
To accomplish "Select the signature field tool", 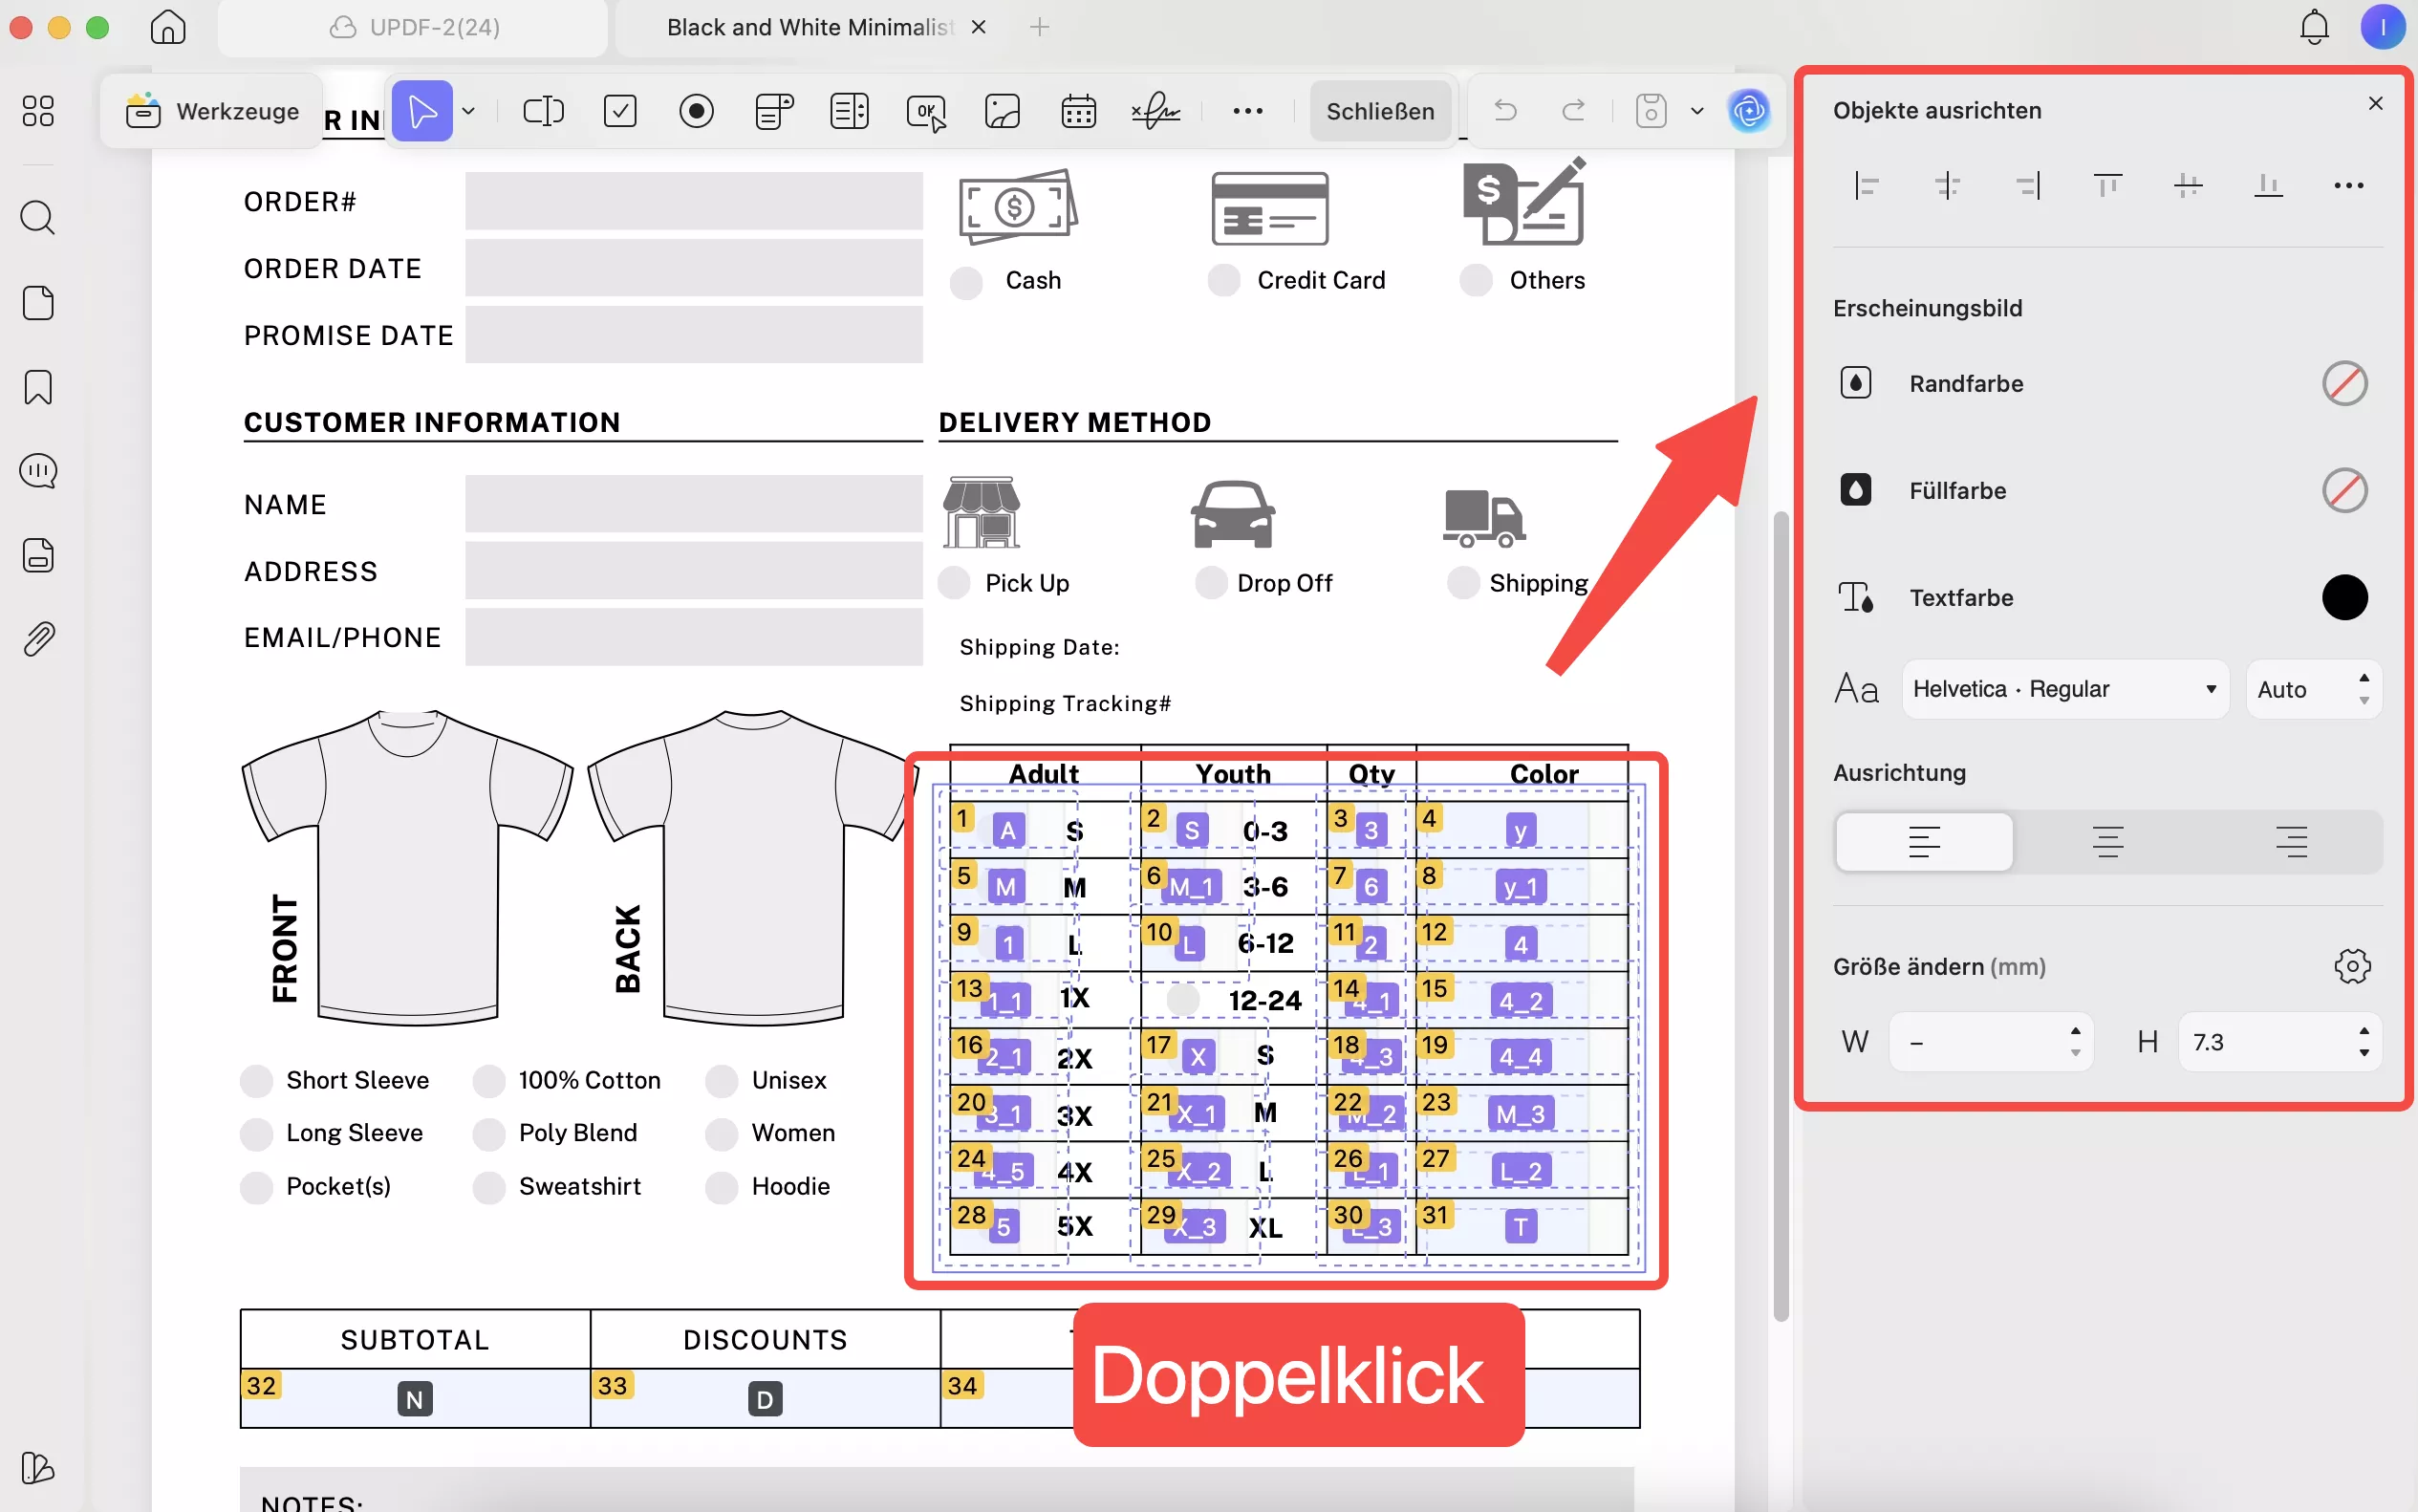I will (x=1155, y=111).
